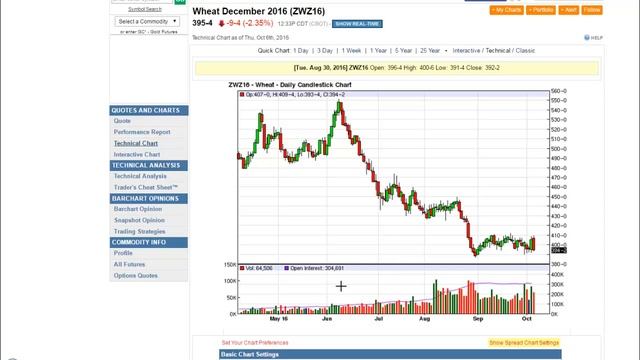Select the 1 Day quick chart

[x=301, y=51]
